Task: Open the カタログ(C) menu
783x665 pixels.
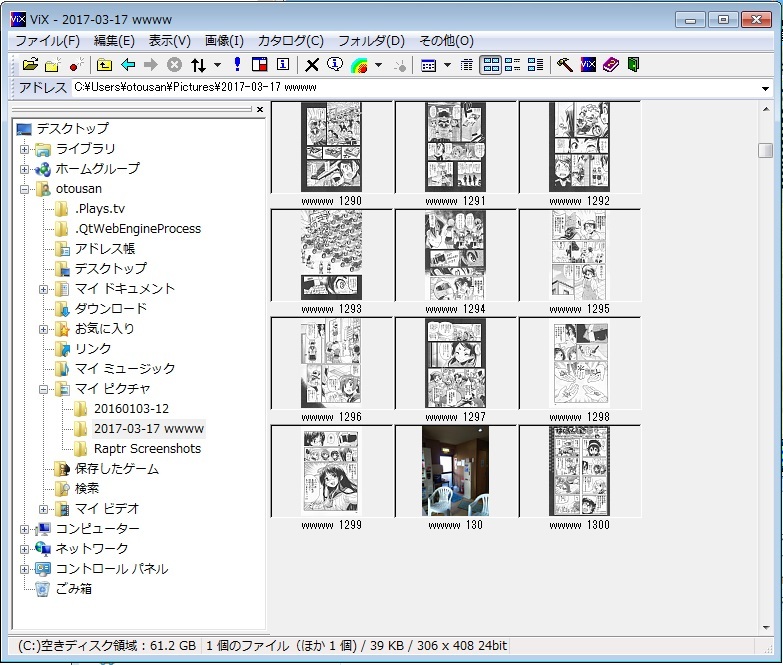Action: [291, 40]
